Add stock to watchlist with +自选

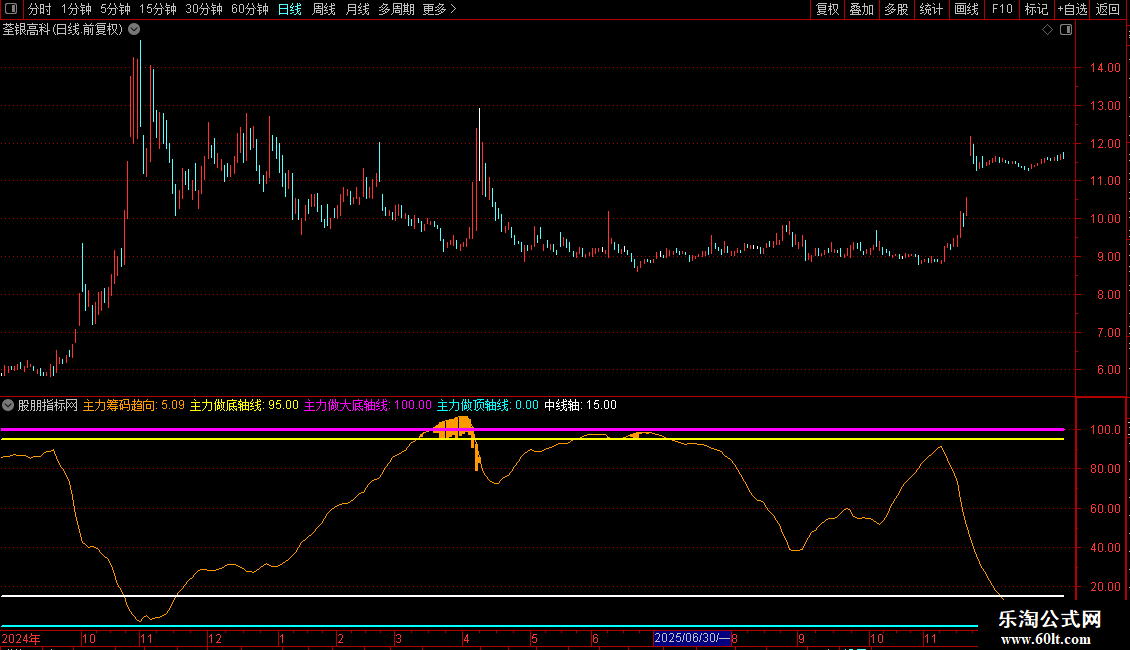[x=1072, y=9]
